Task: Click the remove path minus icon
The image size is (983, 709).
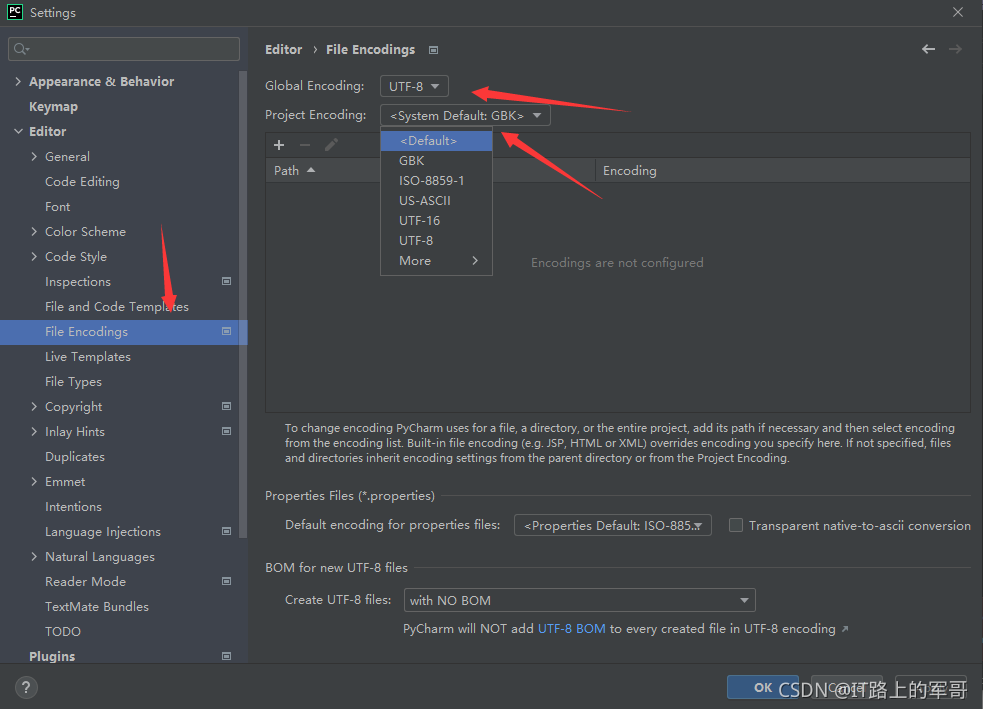Action: point(305,145)
